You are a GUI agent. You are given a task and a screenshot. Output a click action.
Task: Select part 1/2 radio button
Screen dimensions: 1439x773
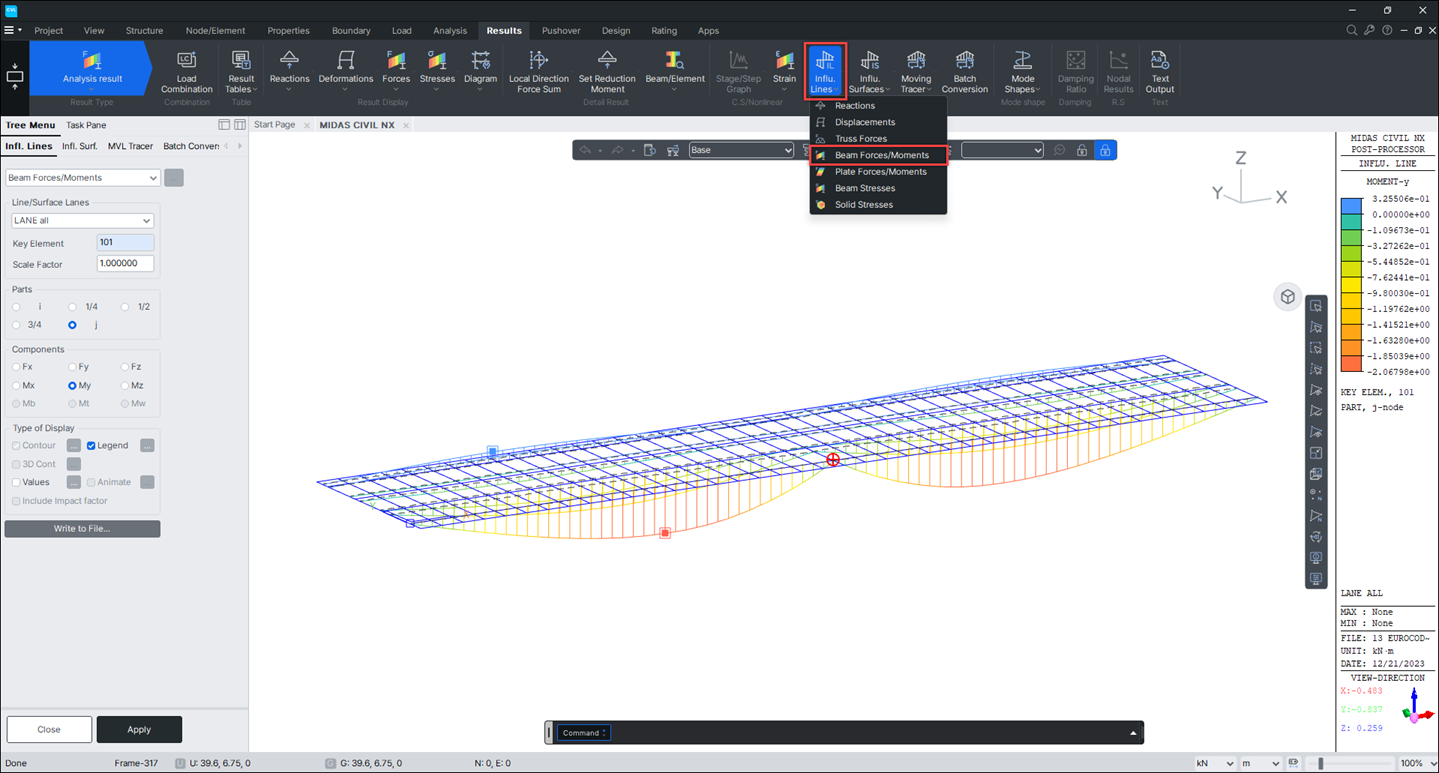[x=125, y=307]
